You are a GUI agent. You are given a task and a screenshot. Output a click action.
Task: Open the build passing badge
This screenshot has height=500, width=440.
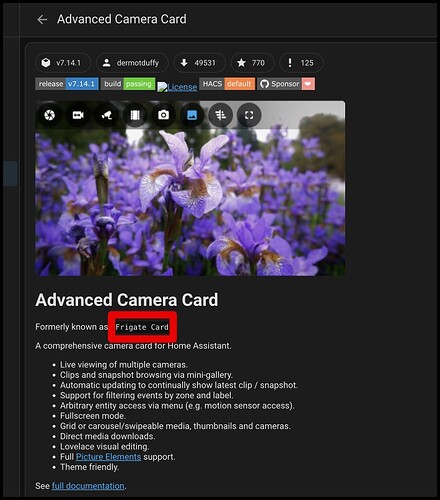tap(128, 84)
